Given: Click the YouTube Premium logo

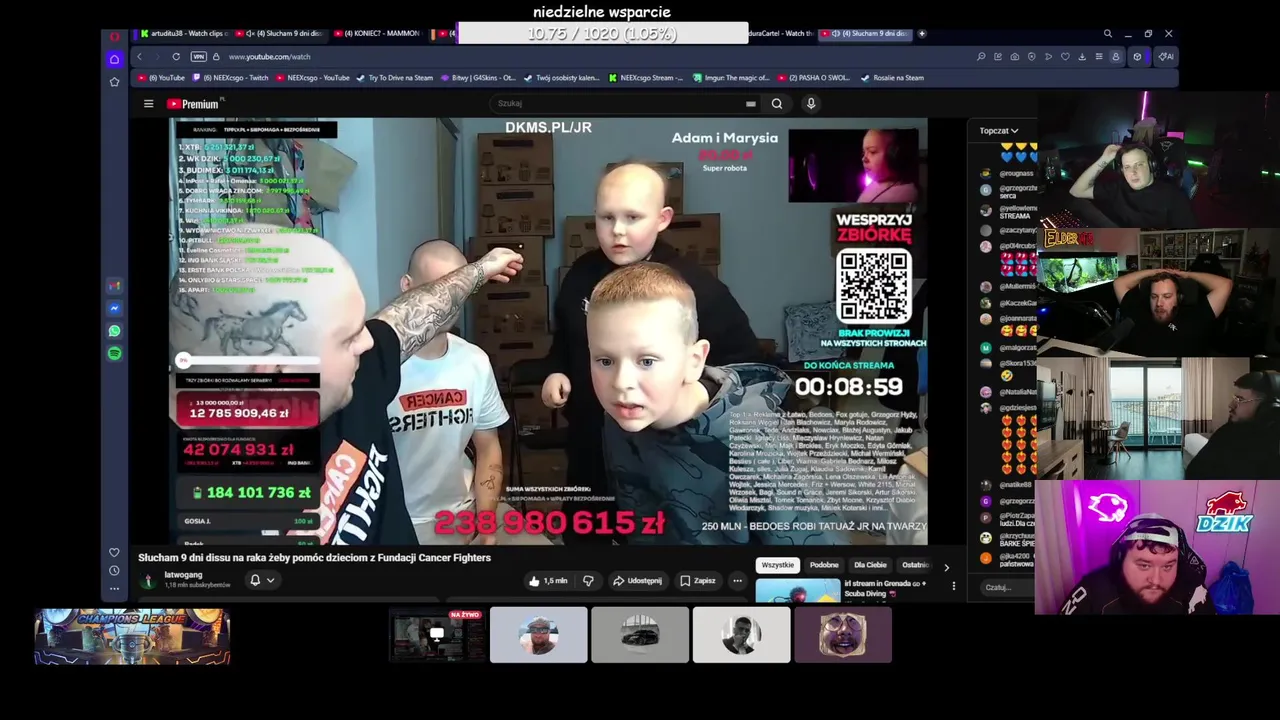Looking at the screenshot, I should (x=193, y=104).
